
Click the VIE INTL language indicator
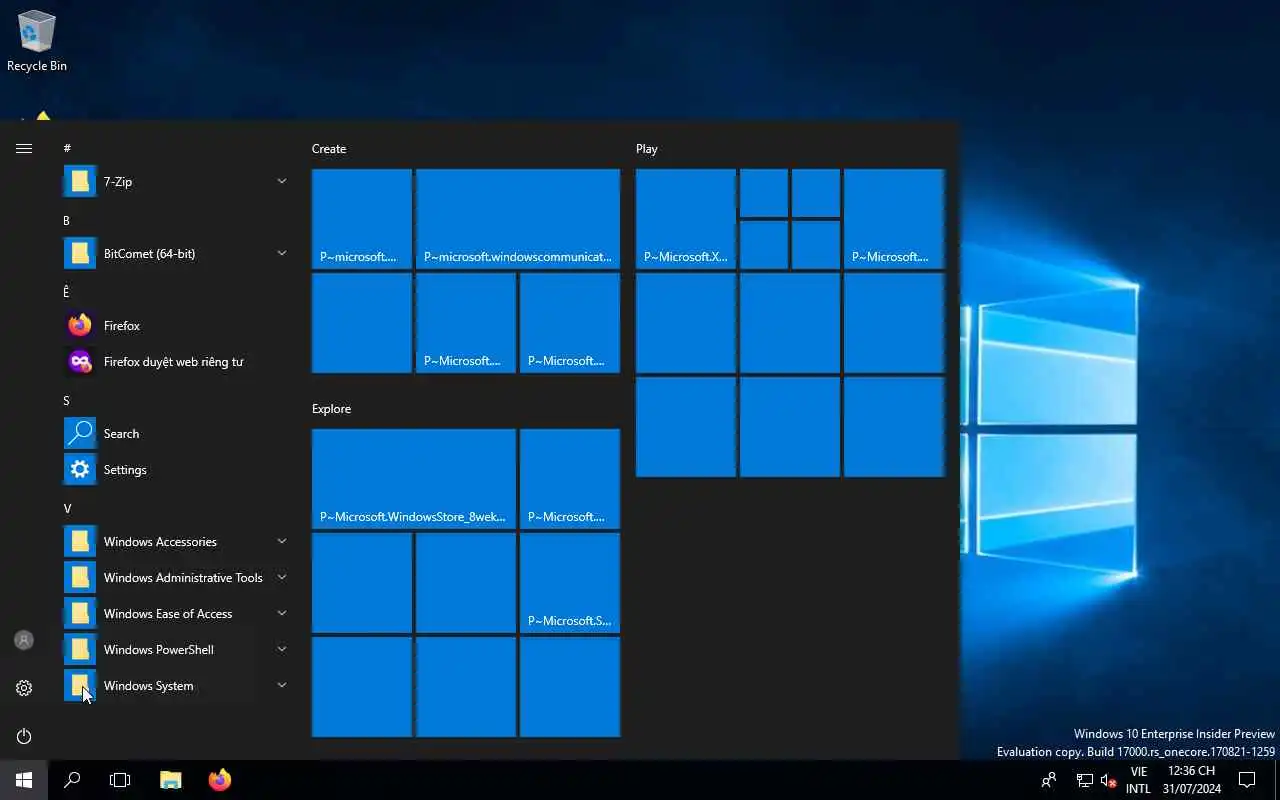coord(1138,780)
